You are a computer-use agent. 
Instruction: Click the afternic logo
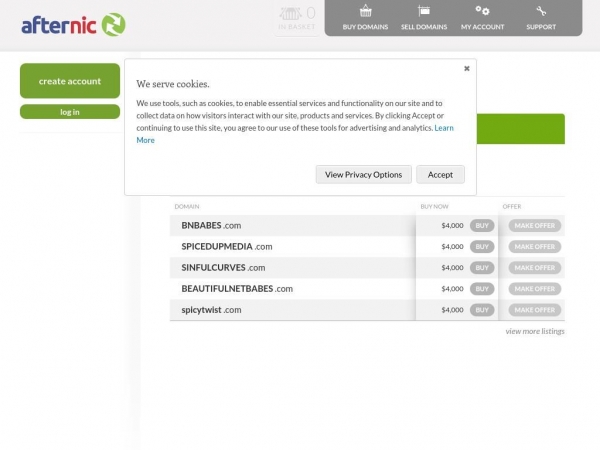tap(73, 25)
